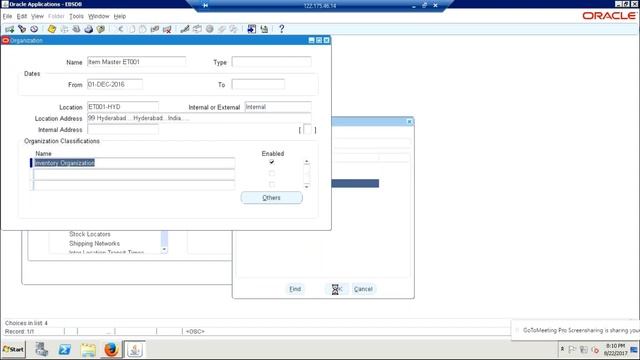The width and height of the screenshot is (640, 360).
Task: Click the yellow Save toolbar icon
Action: 51,29
